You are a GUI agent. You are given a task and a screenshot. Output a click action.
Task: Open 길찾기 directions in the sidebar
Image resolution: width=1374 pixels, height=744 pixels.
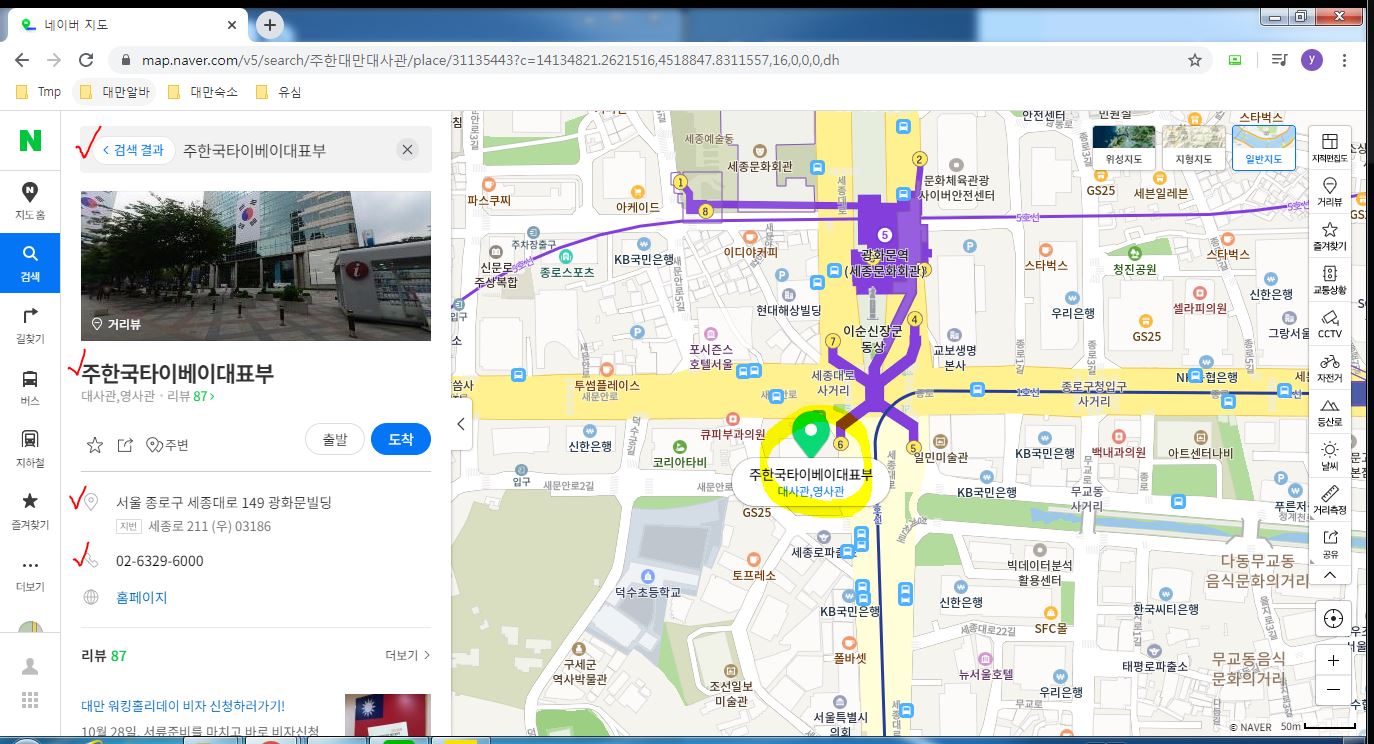click(30, 324)
